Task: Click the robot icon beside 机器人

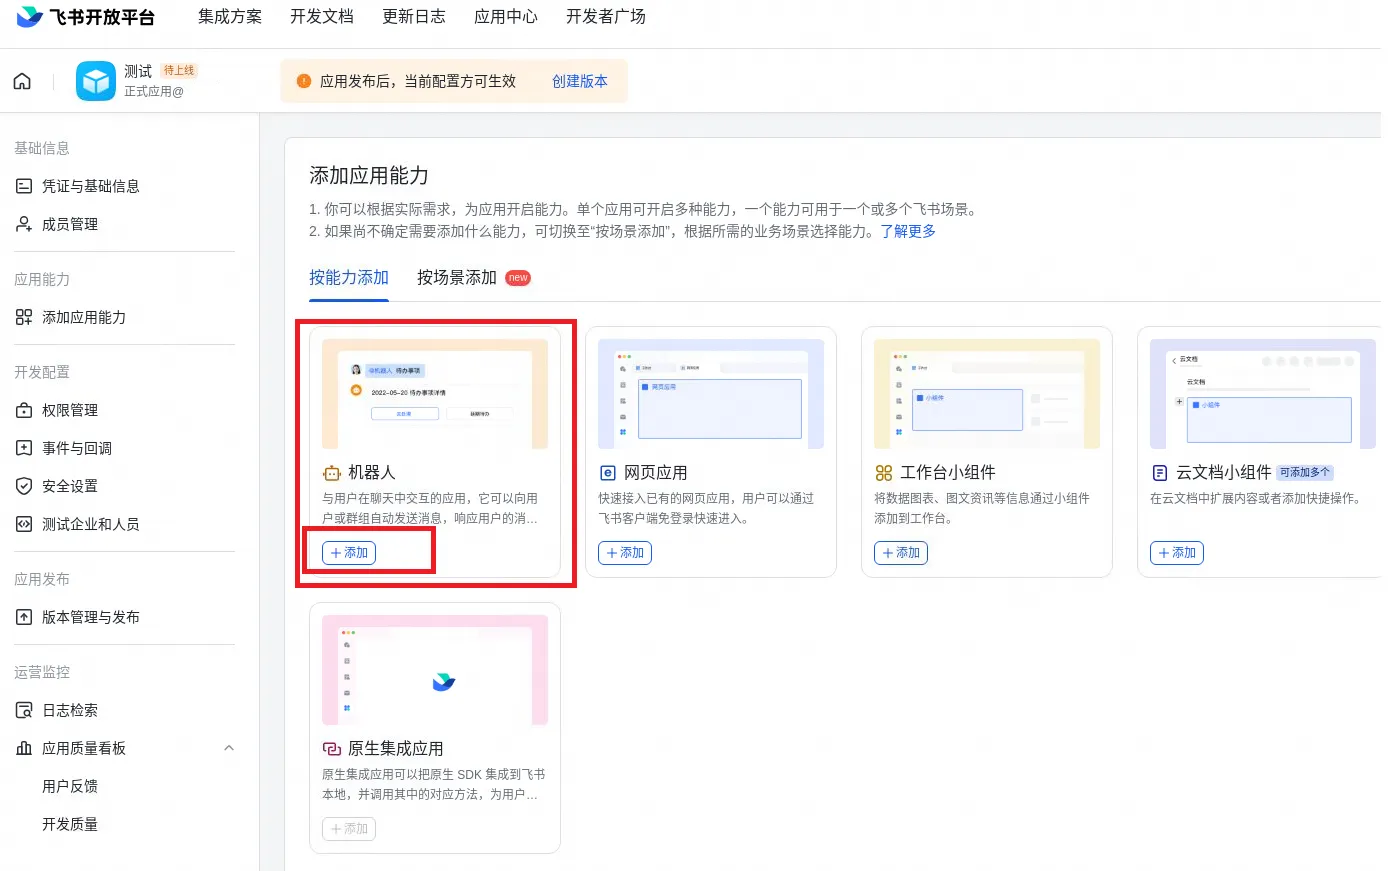Action: [332, 473]
